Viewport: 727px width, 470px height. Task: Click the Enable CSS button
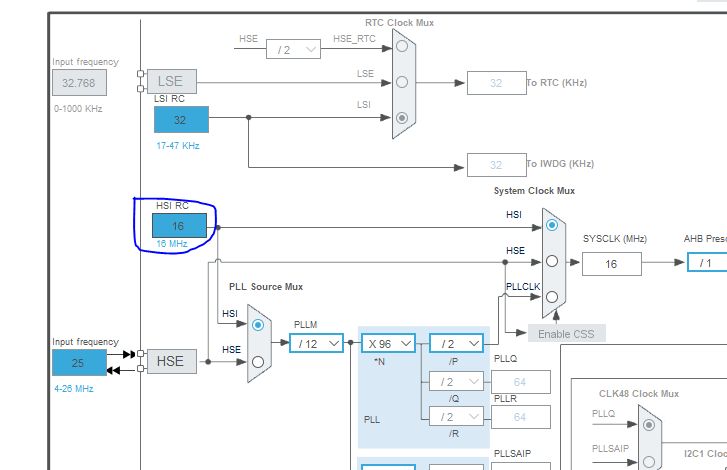click(566, 333)
